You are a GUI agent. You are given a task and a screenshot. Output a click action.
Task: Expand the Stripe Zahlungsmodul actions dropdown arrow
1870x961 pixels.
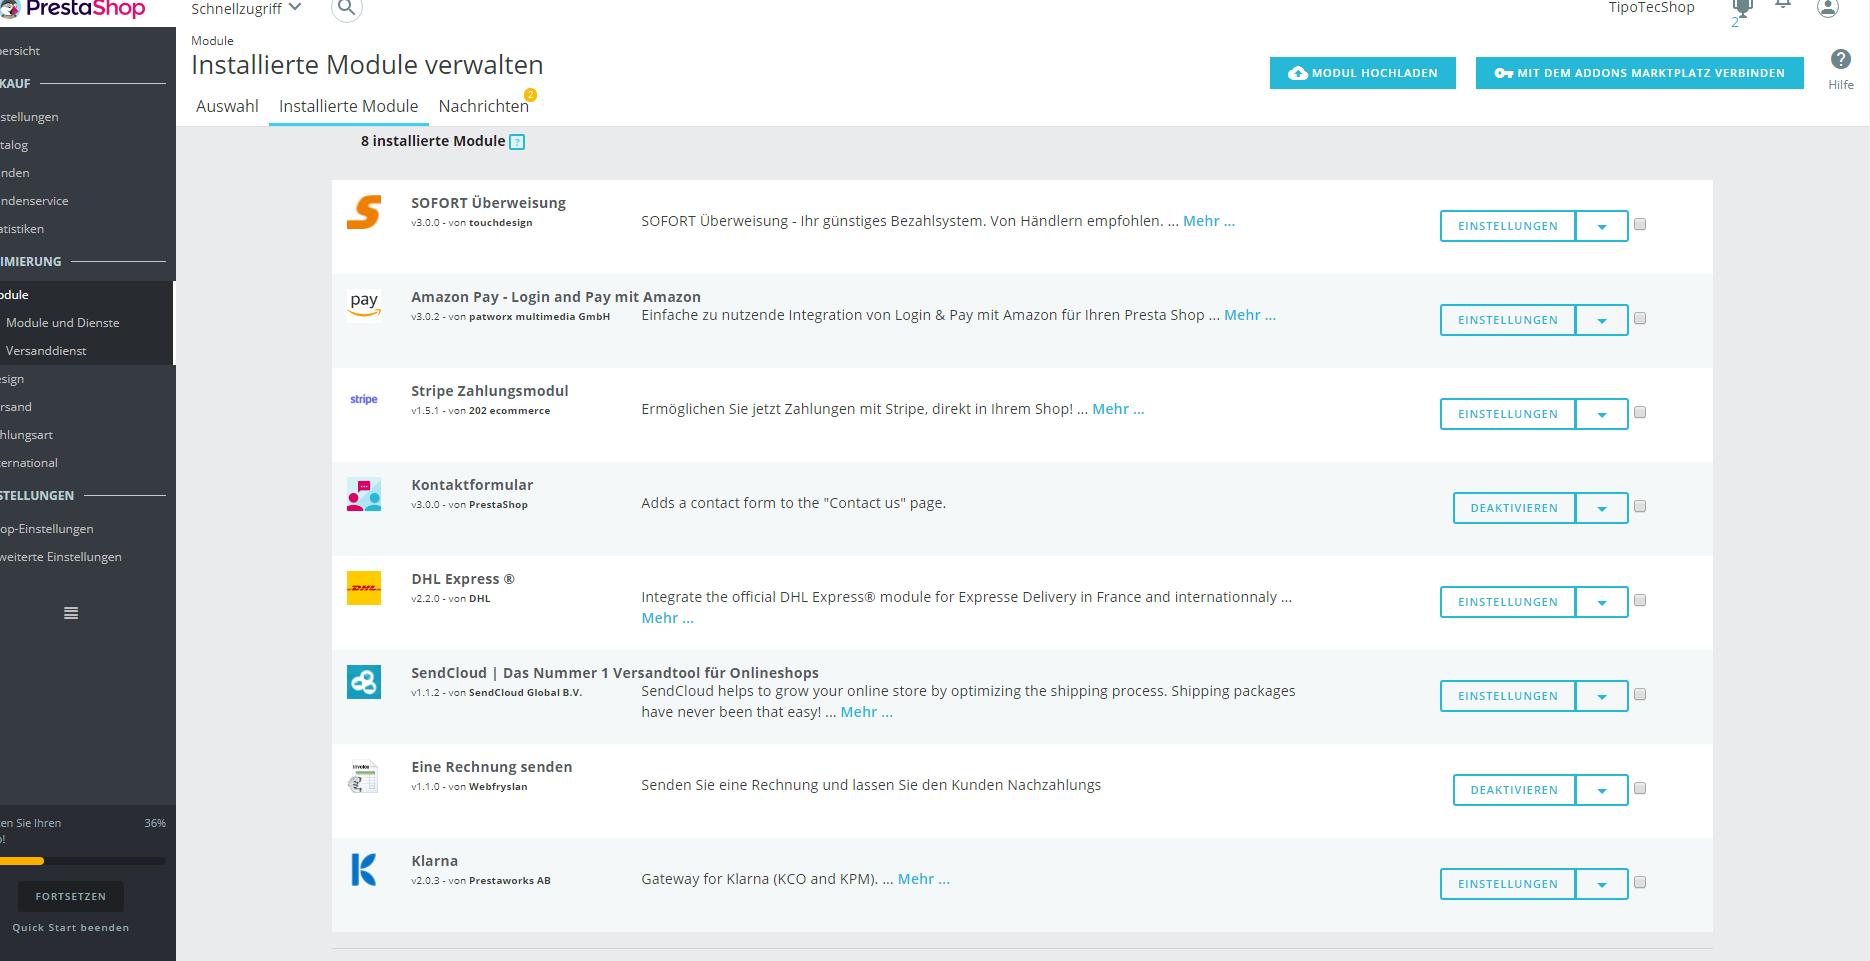click(x=1602, y=414)
